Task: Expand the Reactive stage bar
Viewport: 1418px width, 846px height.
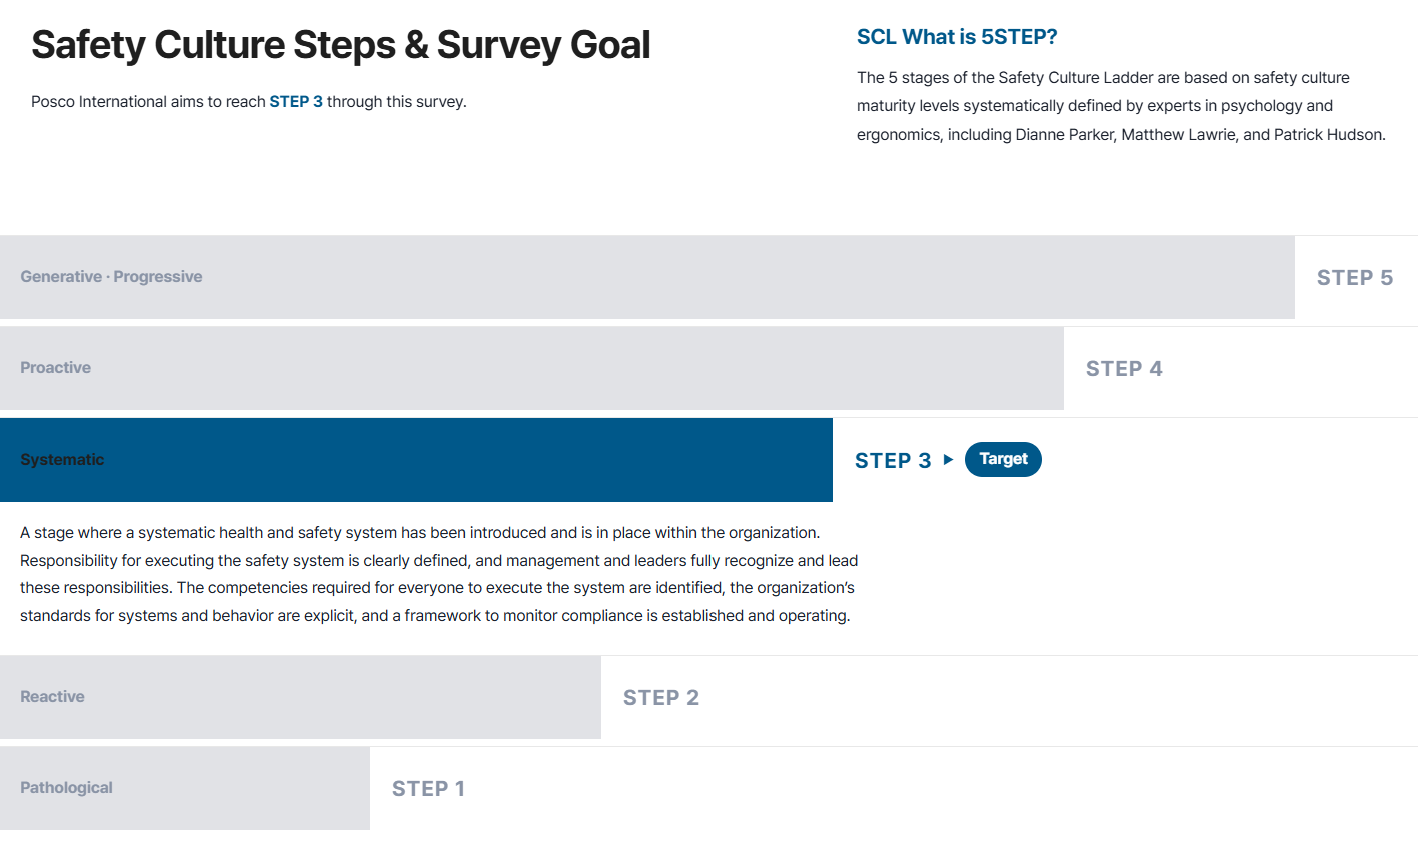Action: [x=300, y=697]
